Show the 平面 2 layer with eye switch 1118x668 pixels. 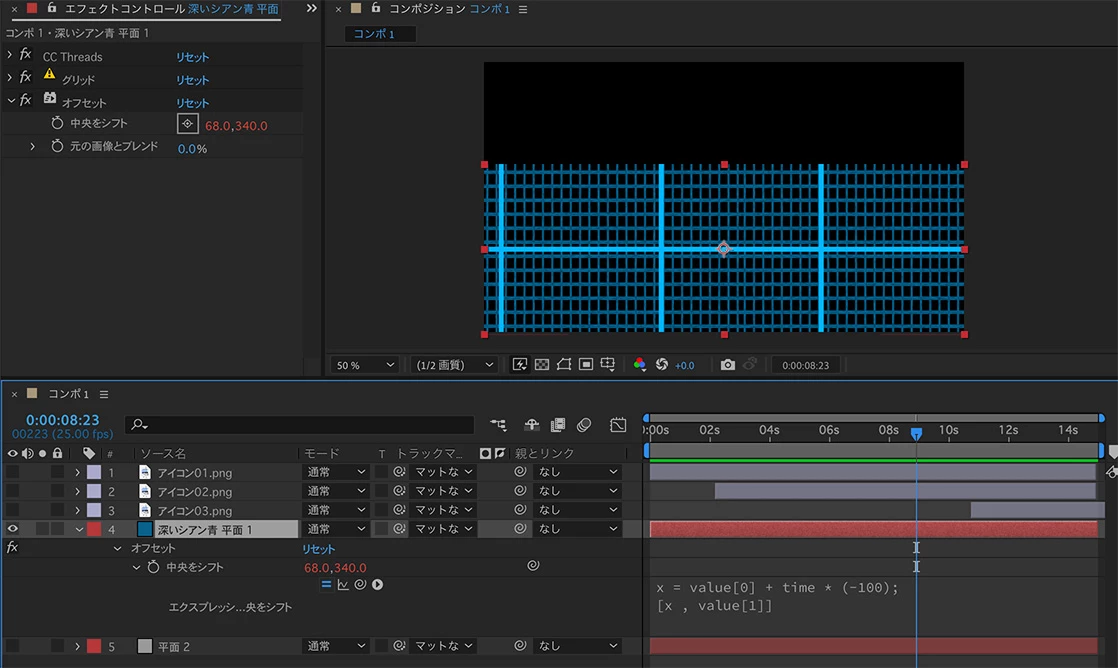[x=12, y=646]
